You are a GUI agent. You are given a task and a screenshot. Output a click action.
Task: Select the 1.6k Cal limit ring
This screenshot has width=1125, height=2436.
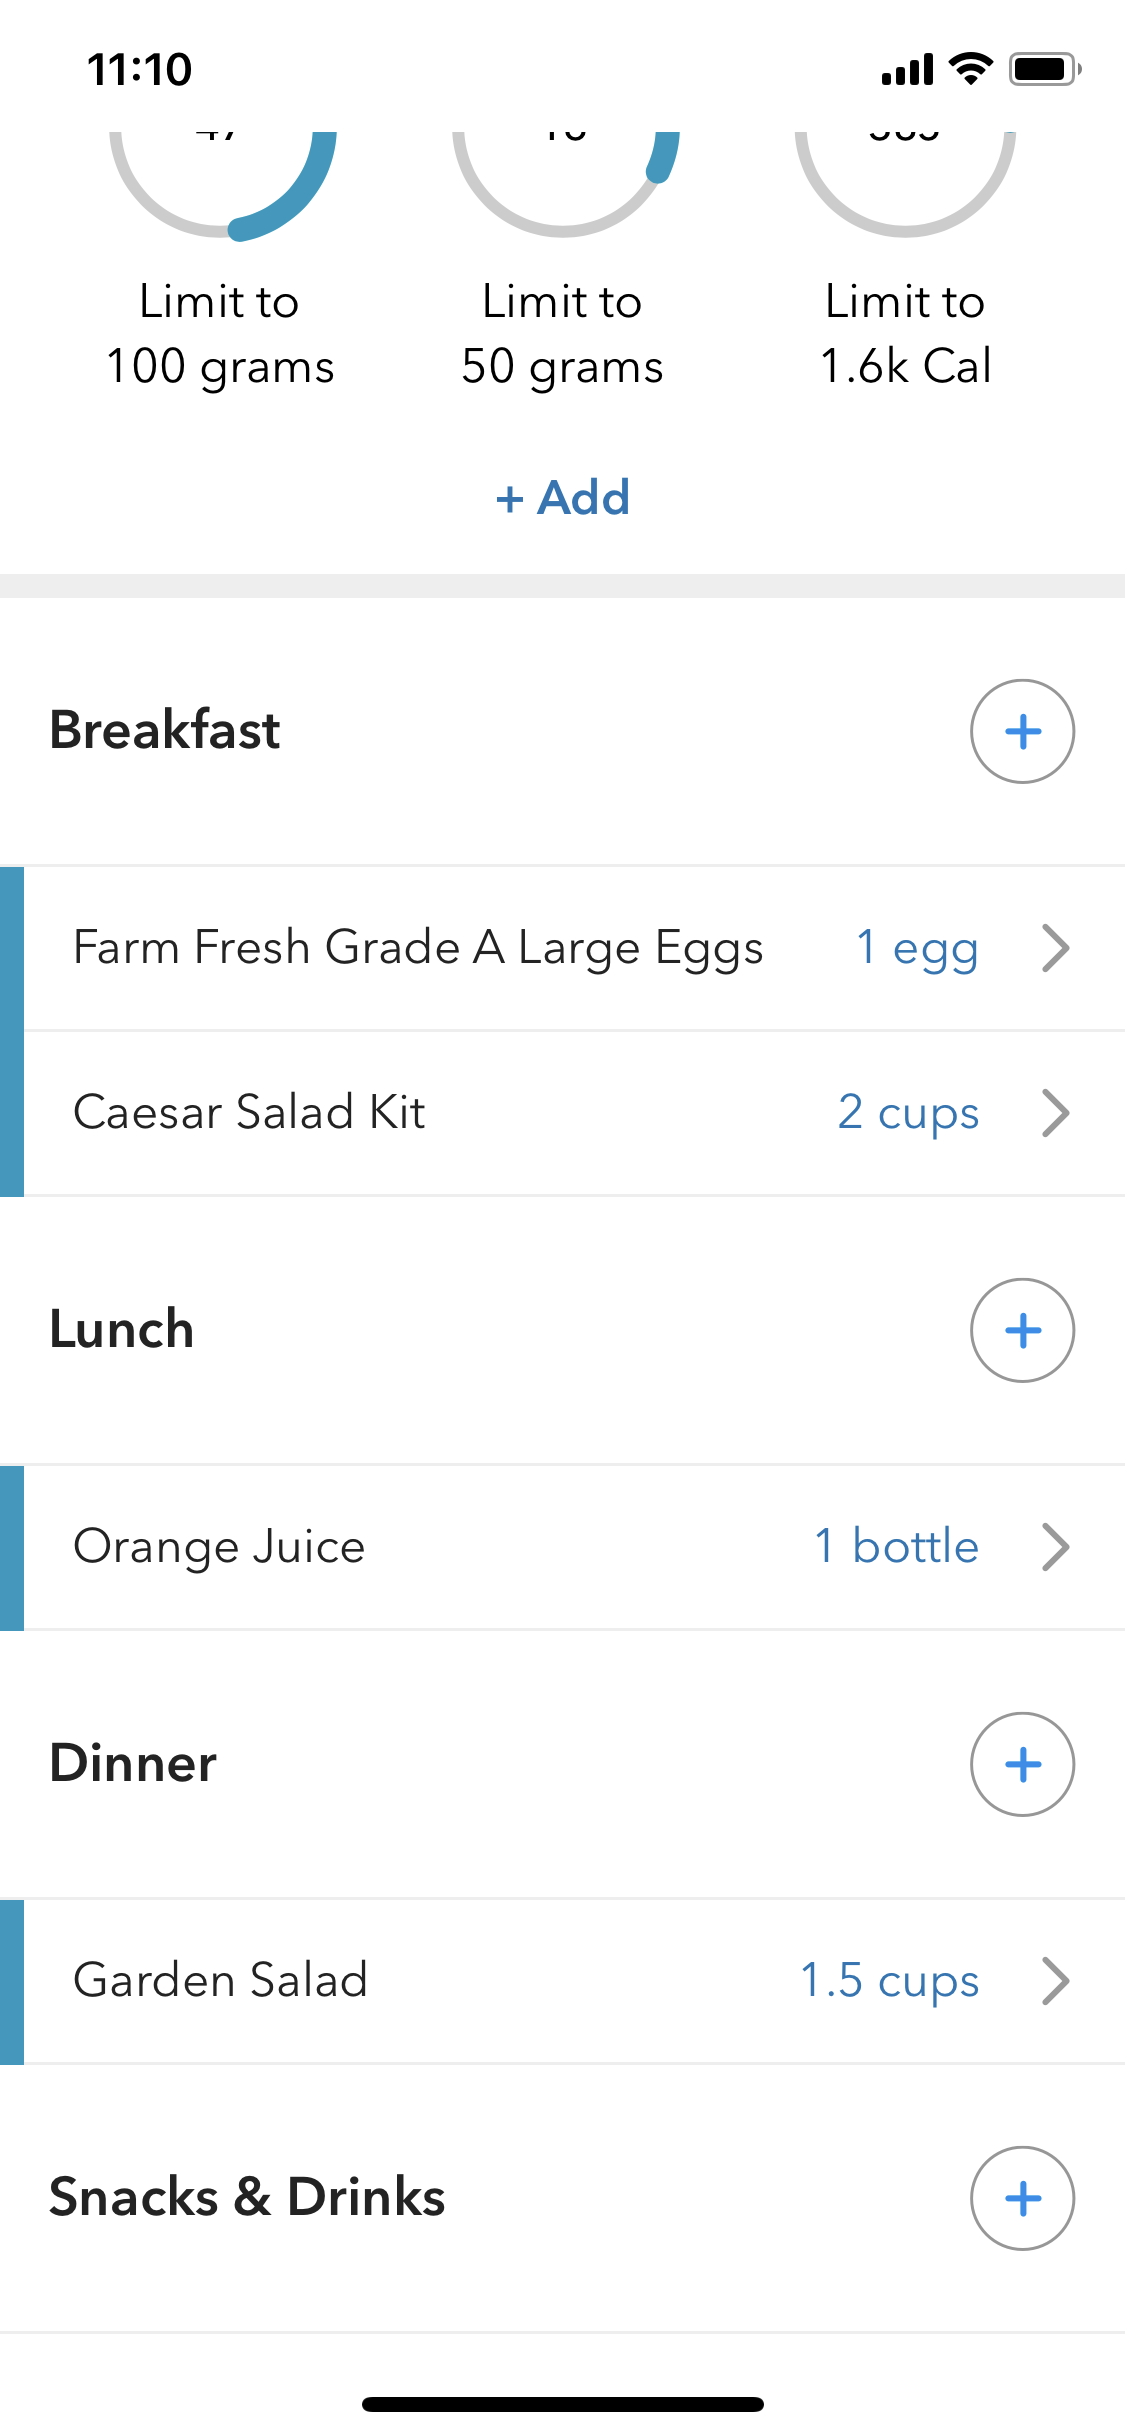pos(905,180)
